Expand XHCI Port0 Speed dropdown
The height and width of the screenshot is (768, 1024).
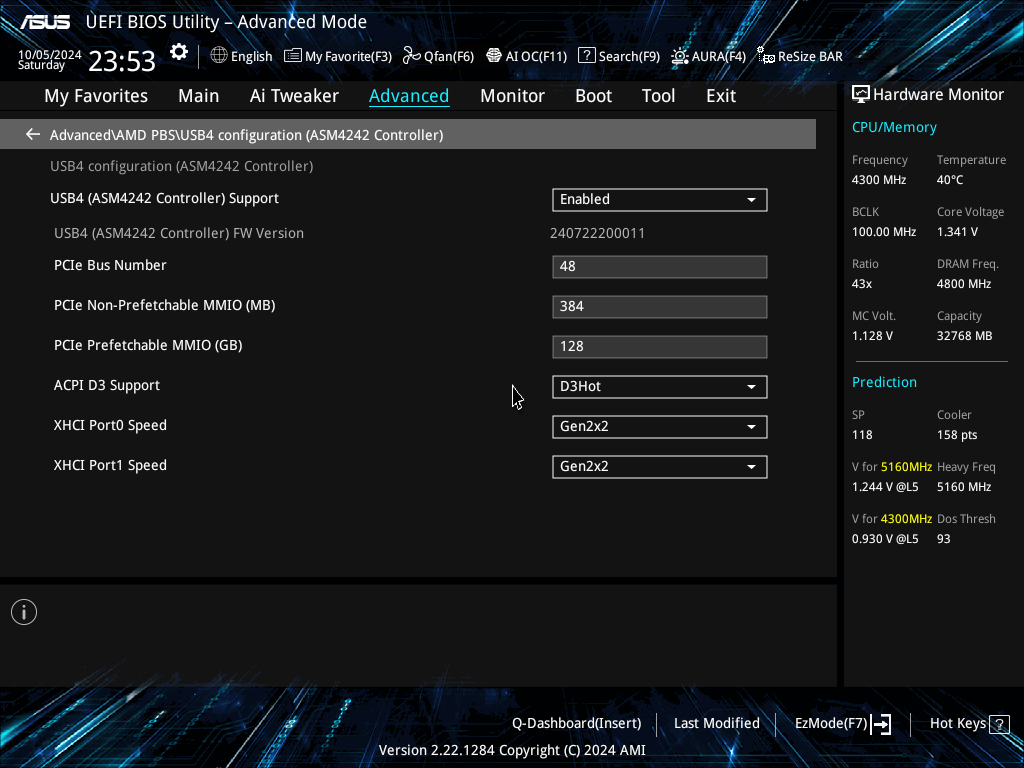click(660, 426)
